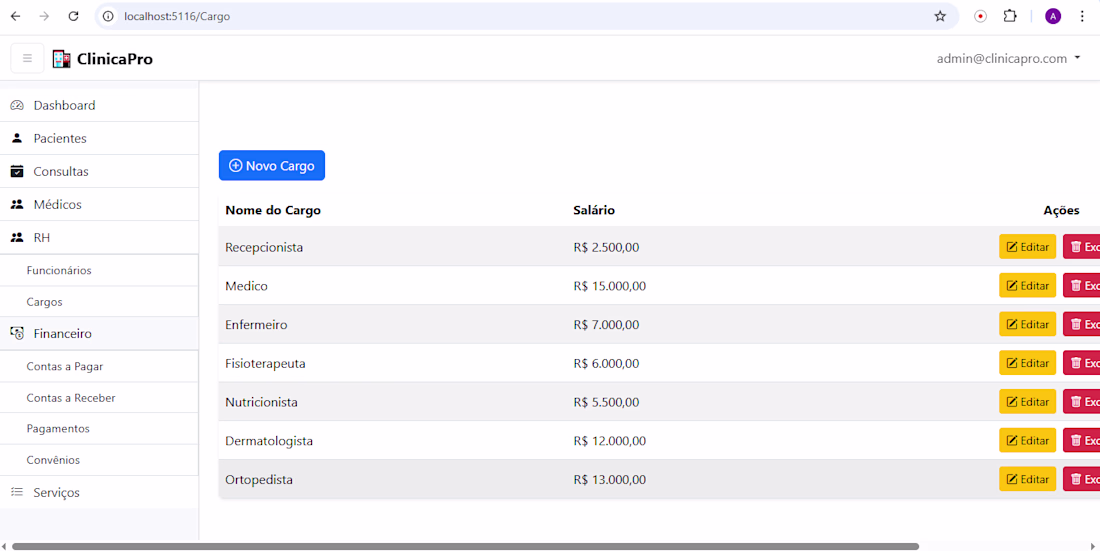Open the Pacientes menu item
Viewport: 1100px width, 551px height.
tap(99, 138)
